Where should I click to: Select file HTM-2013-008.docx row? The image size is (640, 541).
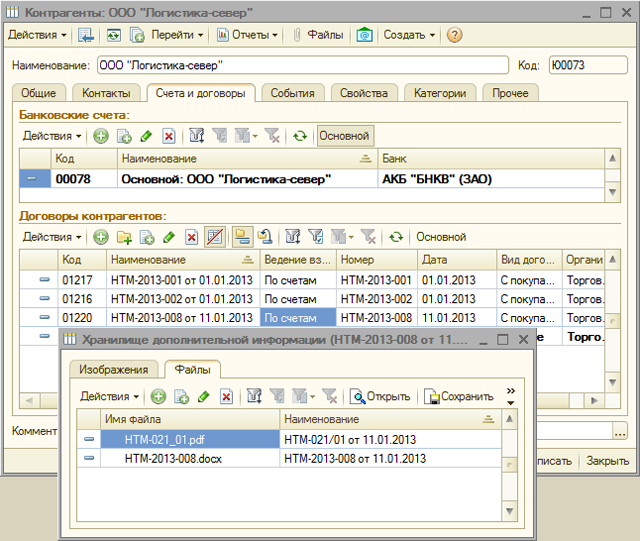[x=289, y=459]
